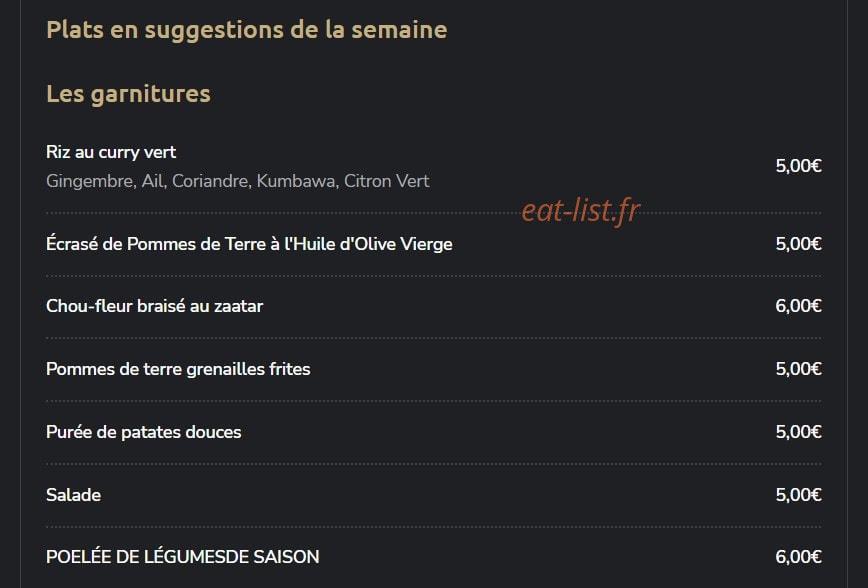Image resolution: width=868 pixels, height=588 pixels.
Task: Select Pommes de terre grenailles frites
Action: click(178, 369)
